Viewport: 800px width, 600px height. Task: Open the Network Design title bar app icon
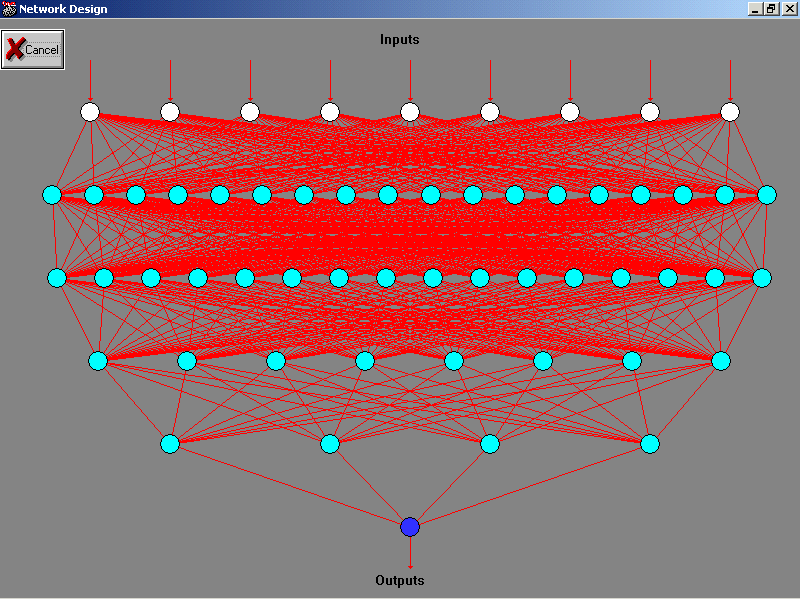pyautogui.click(x=9, y=9)
